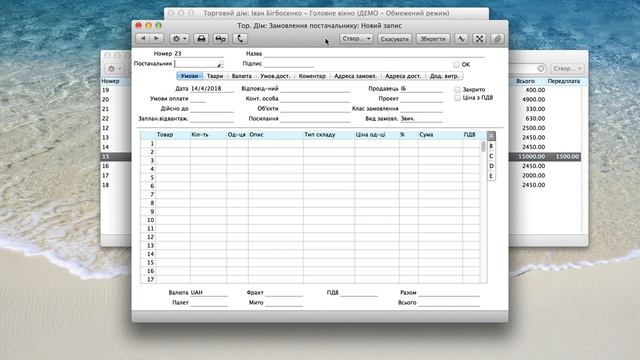
Task: Open print preview with magnifier icon
Action: point(221,38)
